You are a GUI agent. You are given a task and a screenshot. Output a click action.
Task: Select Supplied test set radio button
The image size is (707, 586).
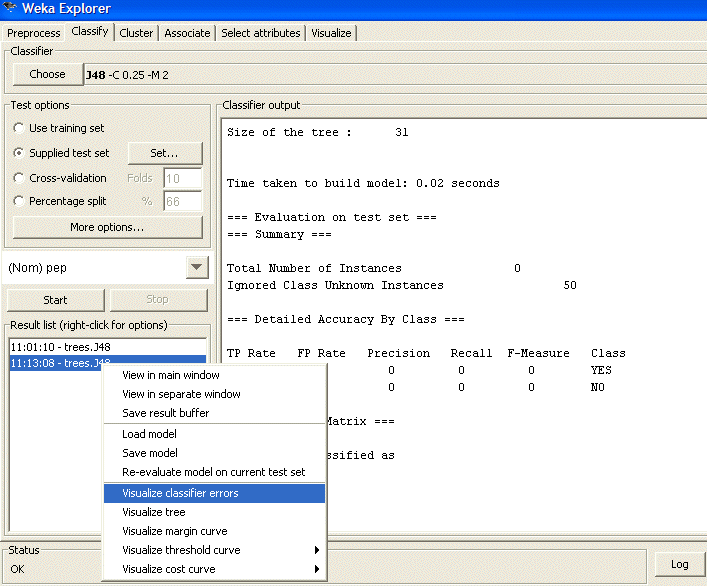19,153
